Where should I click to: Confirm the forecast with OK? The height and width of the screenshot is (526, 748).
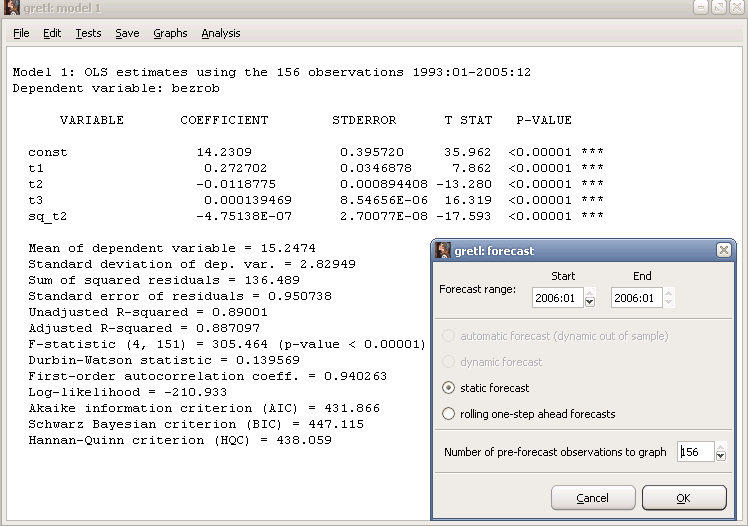point(684,498)
